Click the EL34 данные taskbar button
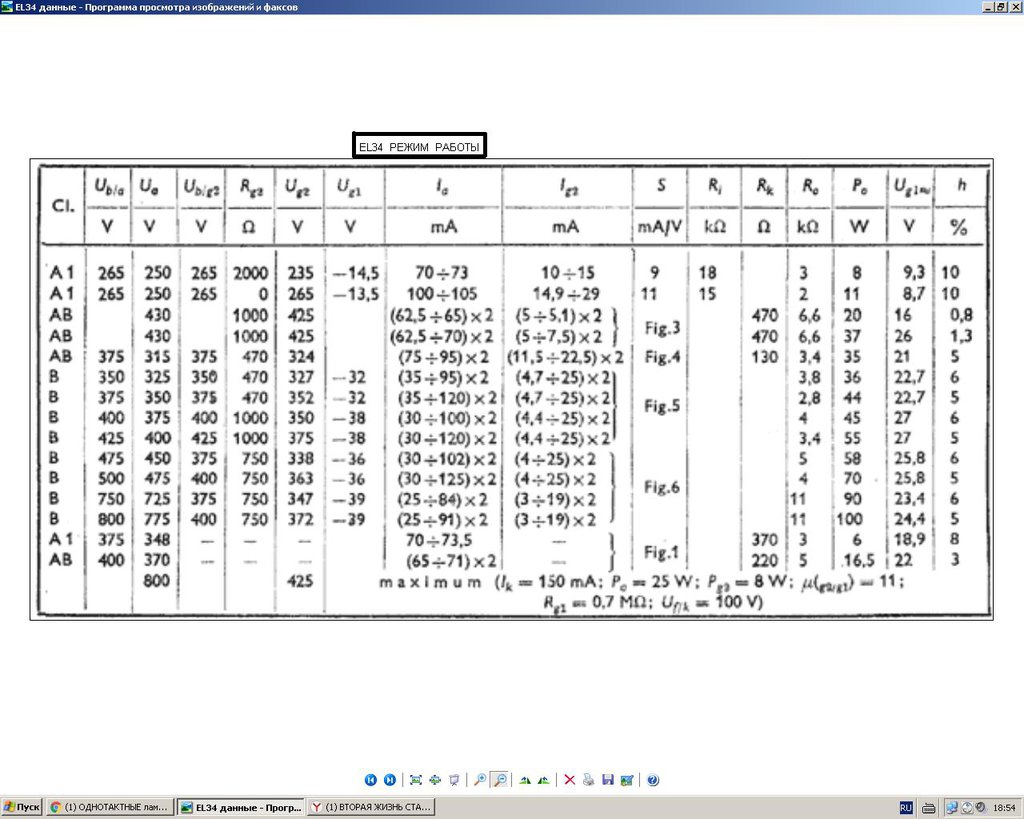1024x819 pixels. 241,807
